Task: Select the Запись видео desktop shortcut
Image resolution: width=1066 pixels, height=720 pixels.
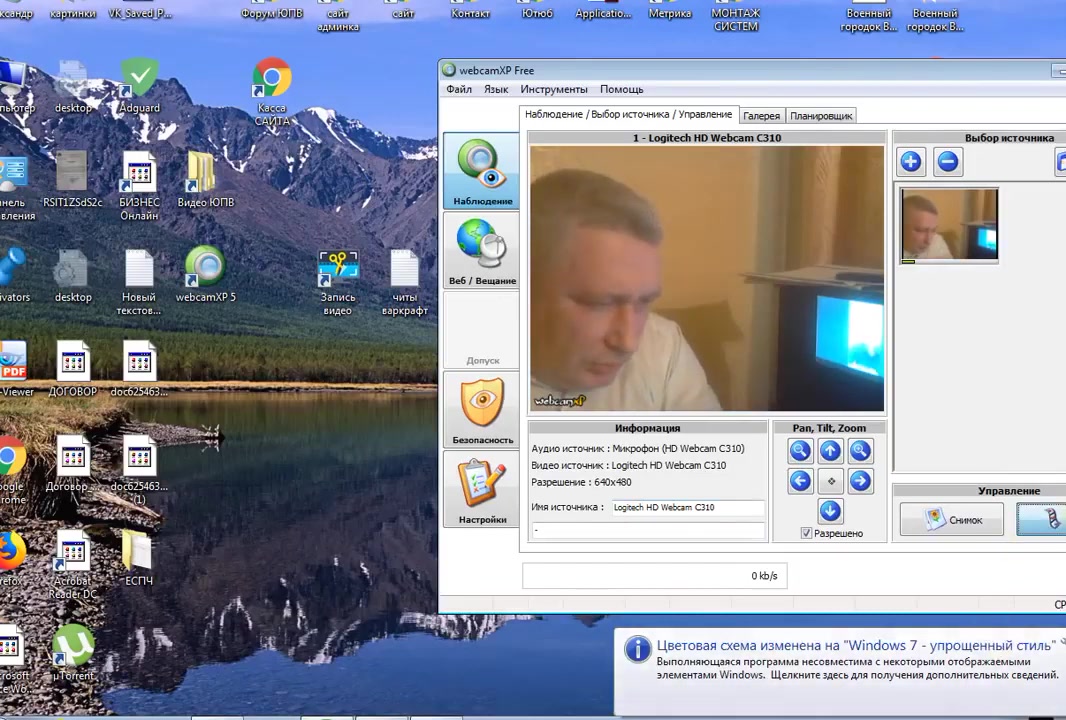Action: click(x=338, y=282)
